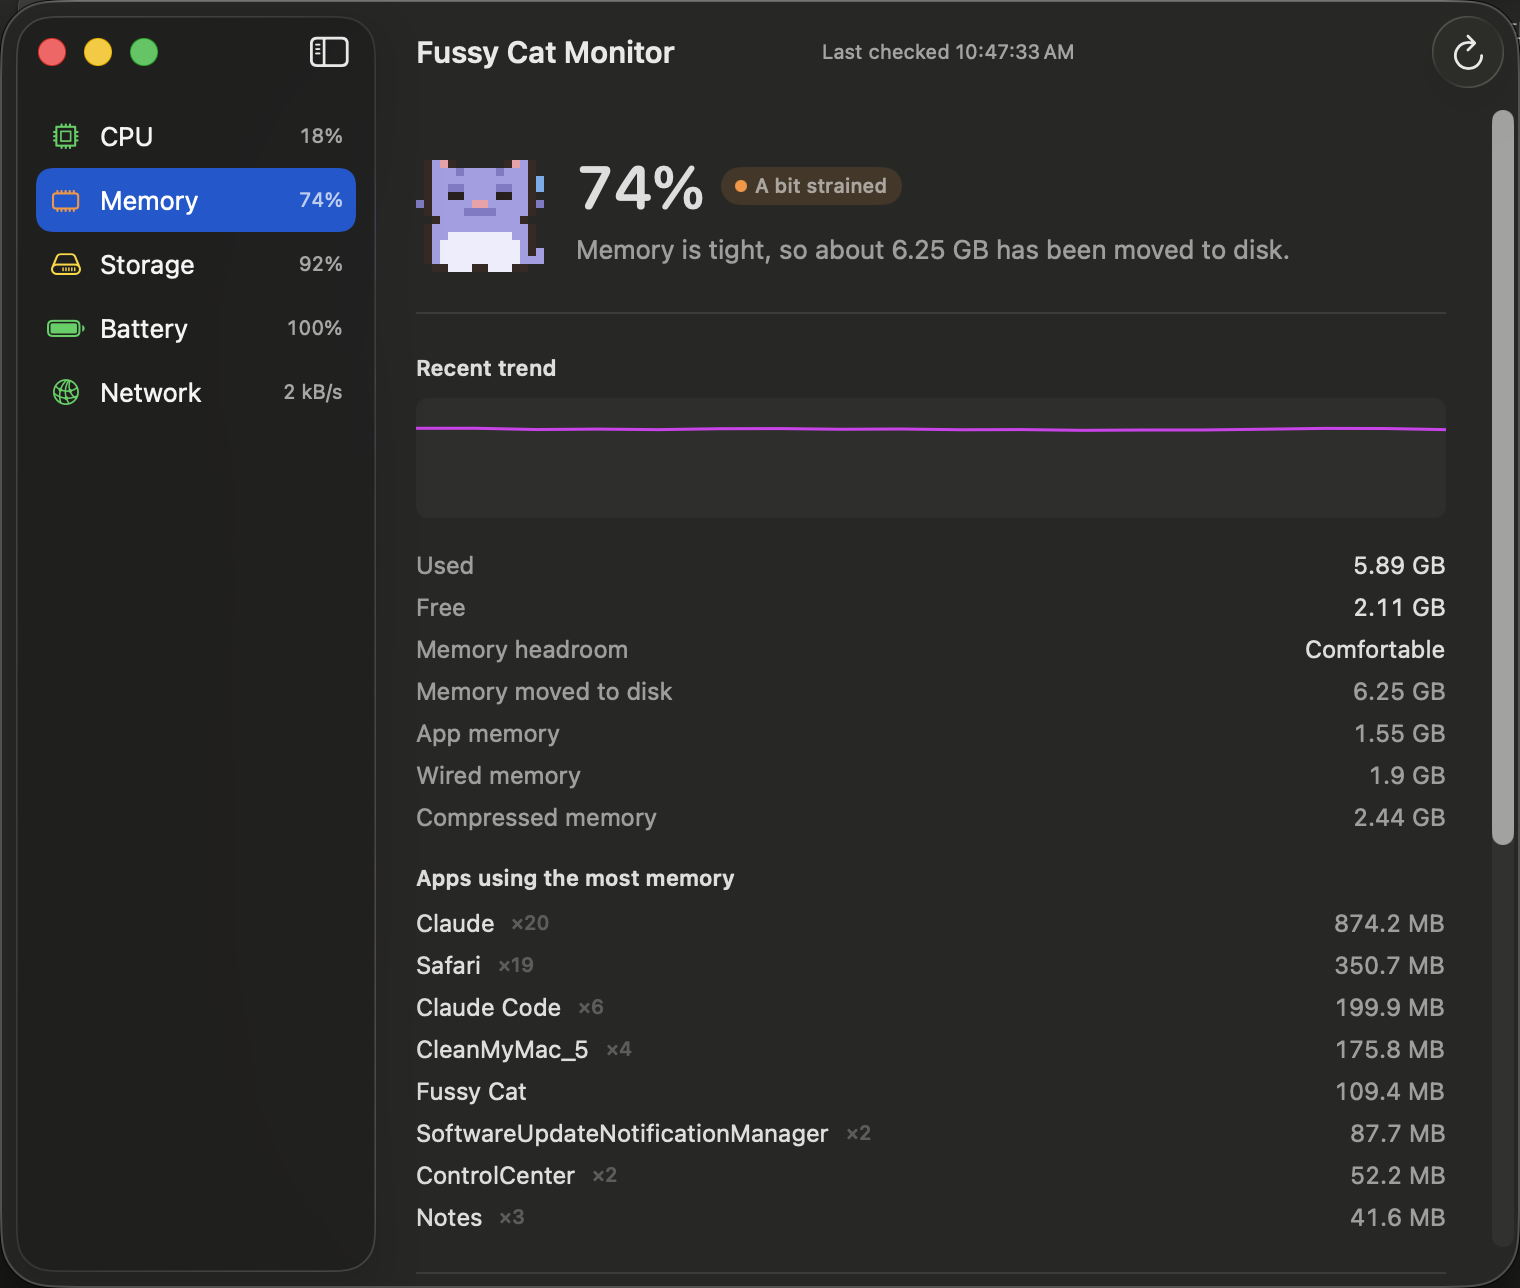
Task: Click the memory summary sentence about disk
Action: pyautogui.click(x=933, y=250)
